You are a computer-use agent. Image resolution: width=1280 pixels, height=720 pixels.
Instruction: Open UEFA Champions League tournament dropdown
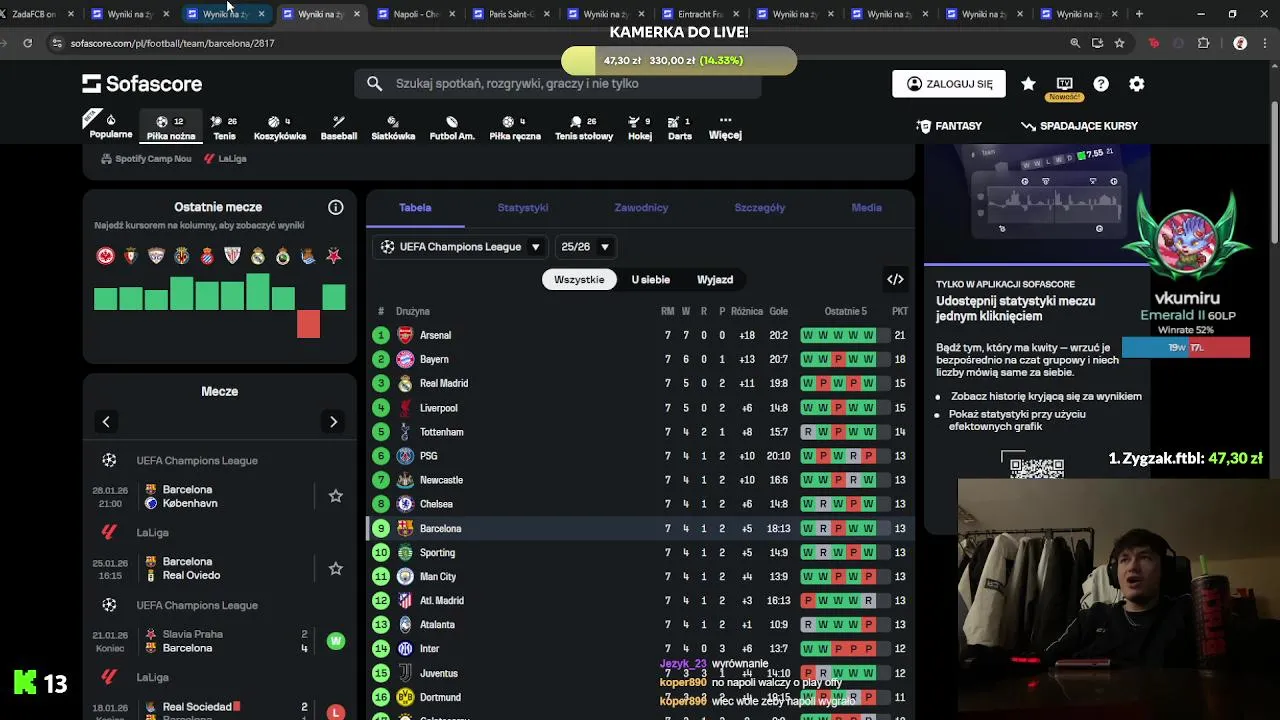pos(461,246)
